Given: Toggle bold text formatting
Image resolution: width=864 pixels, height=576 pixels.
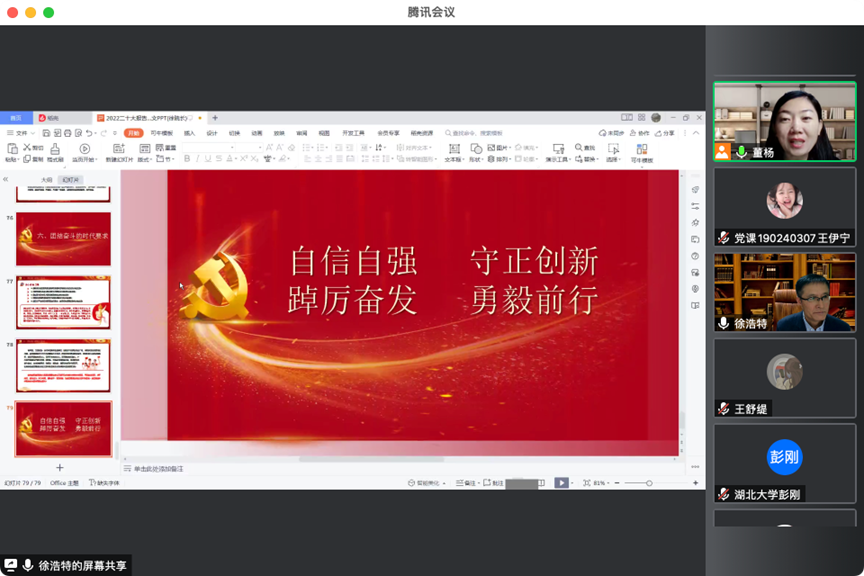Looking at the screenshot, I should 187,159.
